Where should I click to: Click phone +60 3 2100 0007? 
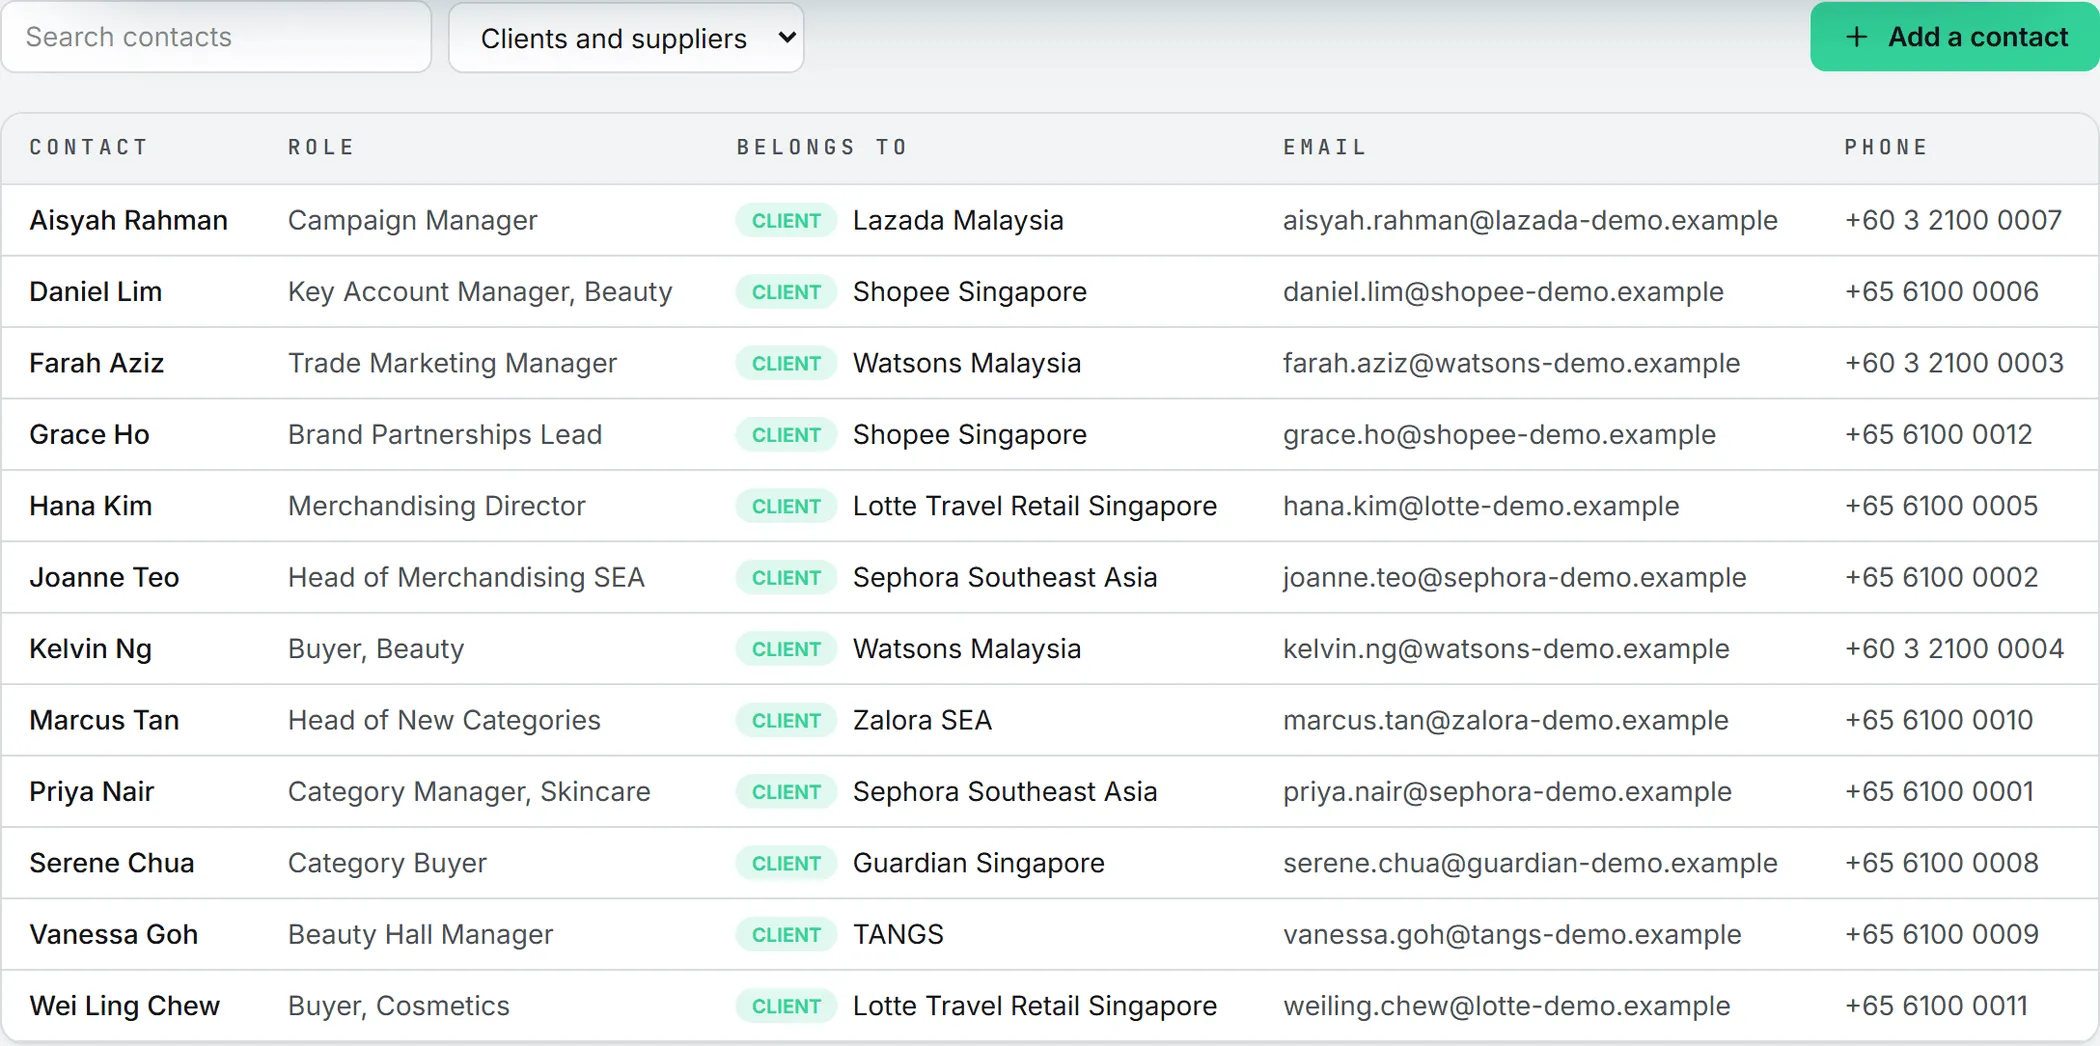(1953, 220)
